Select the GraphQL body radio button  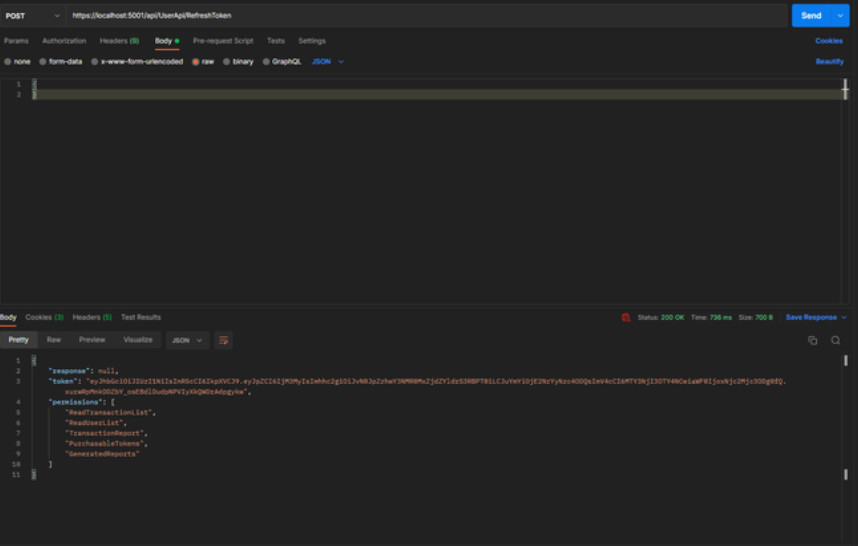pyautogui.click(x=267, y=62)
